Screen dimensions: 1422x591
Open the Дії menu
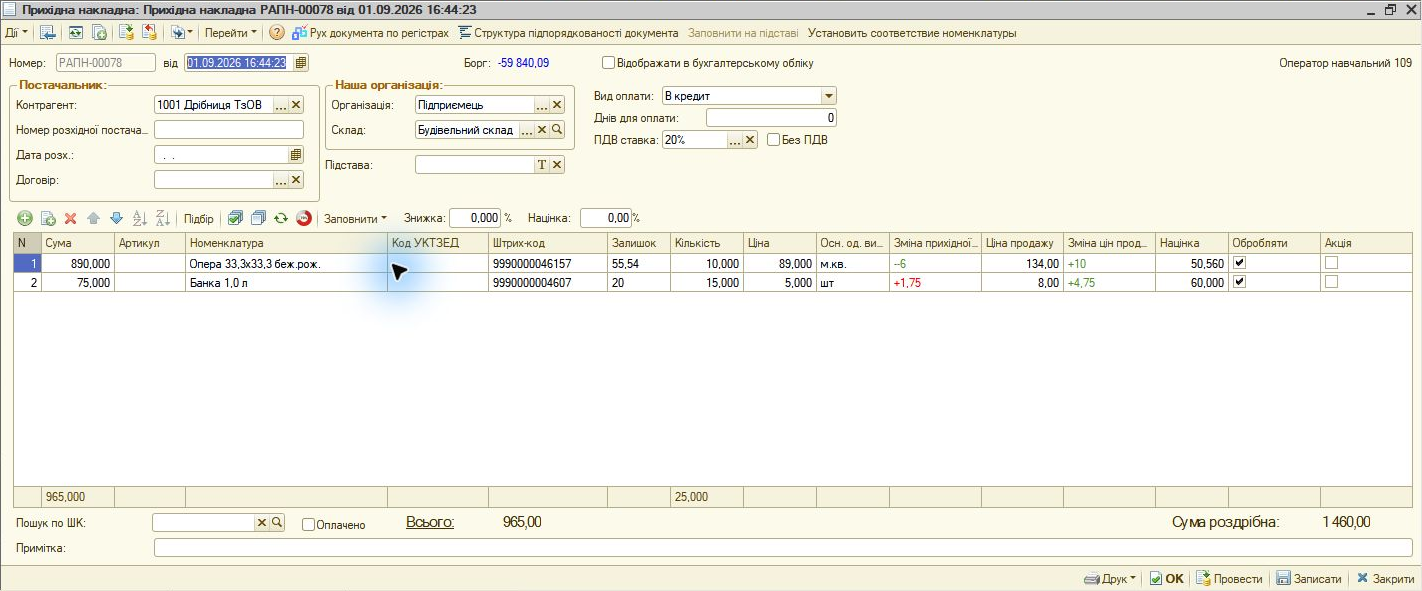click(16, 33)
